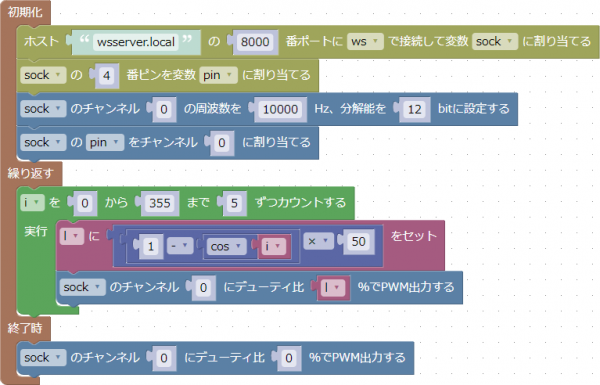
Task: Open sock dropdown in loop PWM output block
Action: point(83,287)
